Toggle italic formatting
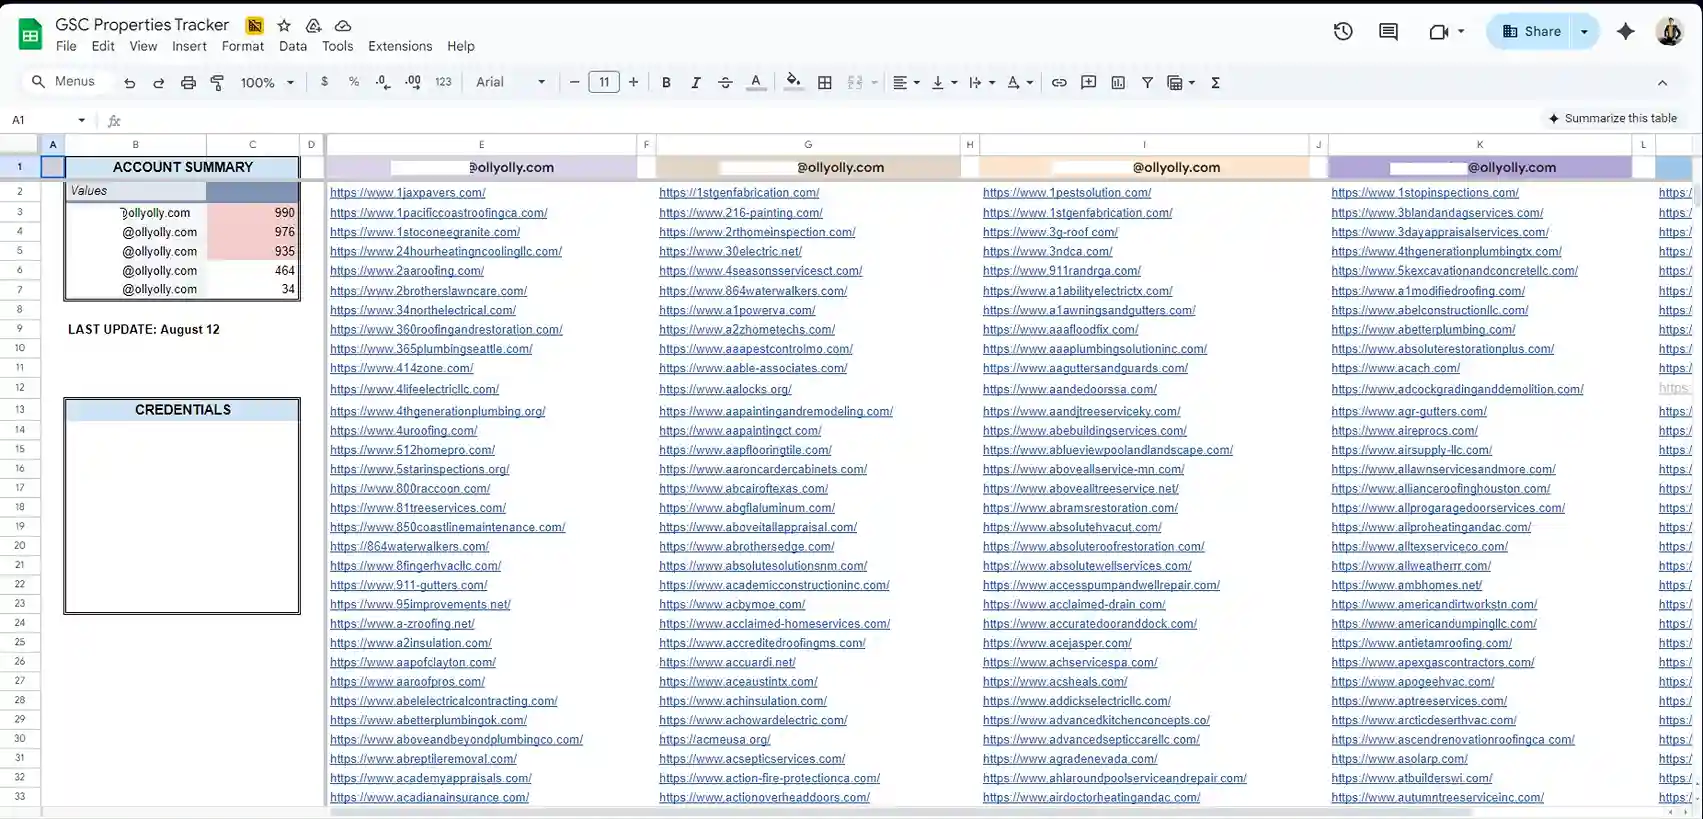Image resolution: width=1703 pixels, height=819 pixels. [696, 83]
